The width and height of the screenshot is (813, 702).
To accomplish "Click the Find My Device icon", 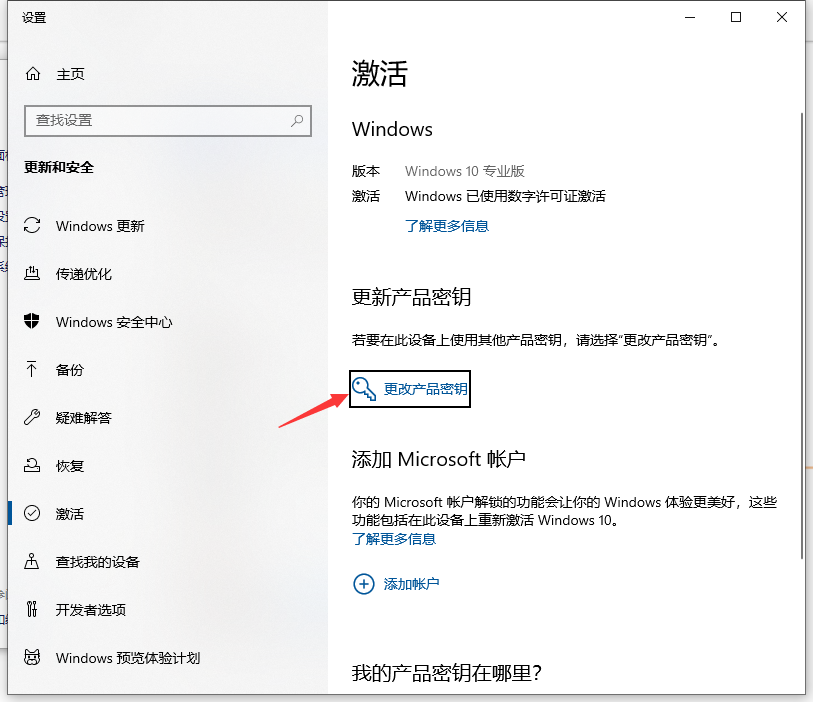I will 32,562.
